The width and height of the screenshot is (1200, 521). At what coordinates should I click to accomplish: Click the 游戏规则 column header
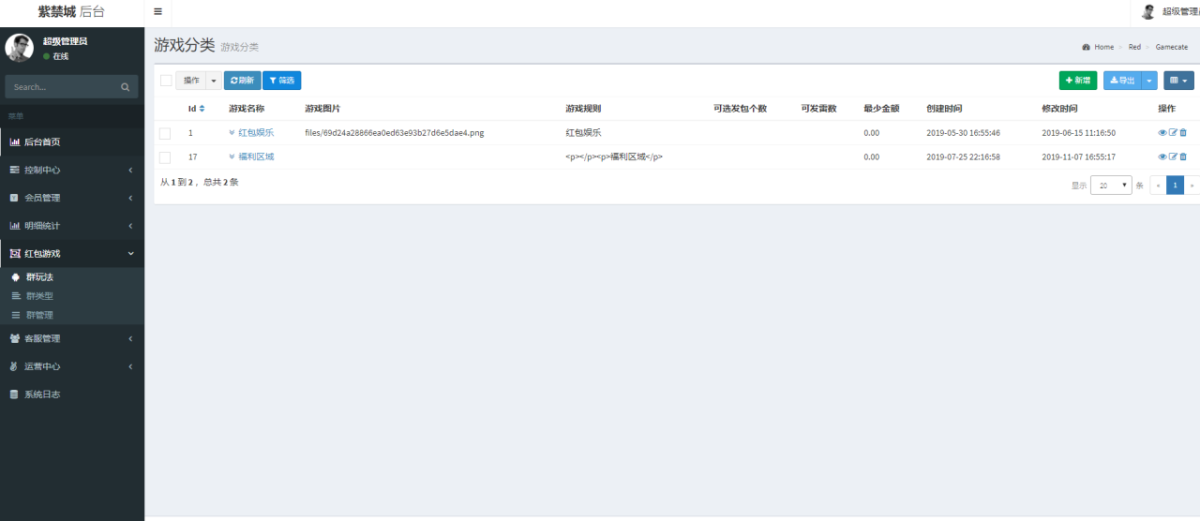point(583,108)
